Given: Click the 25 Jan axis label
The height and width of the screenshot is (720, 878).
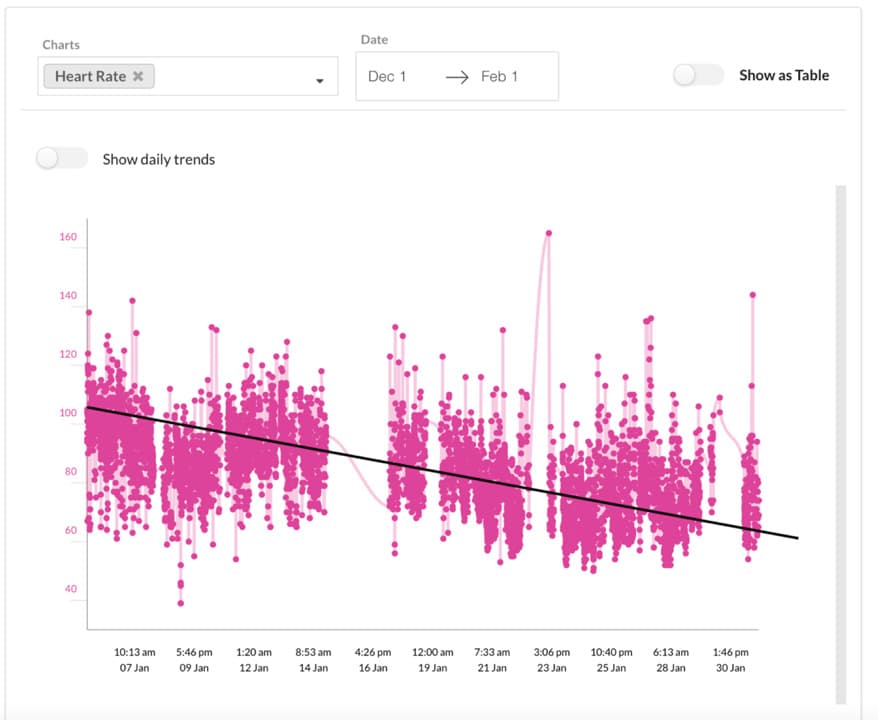Looking at the screenshot, I should click(611, 668).
